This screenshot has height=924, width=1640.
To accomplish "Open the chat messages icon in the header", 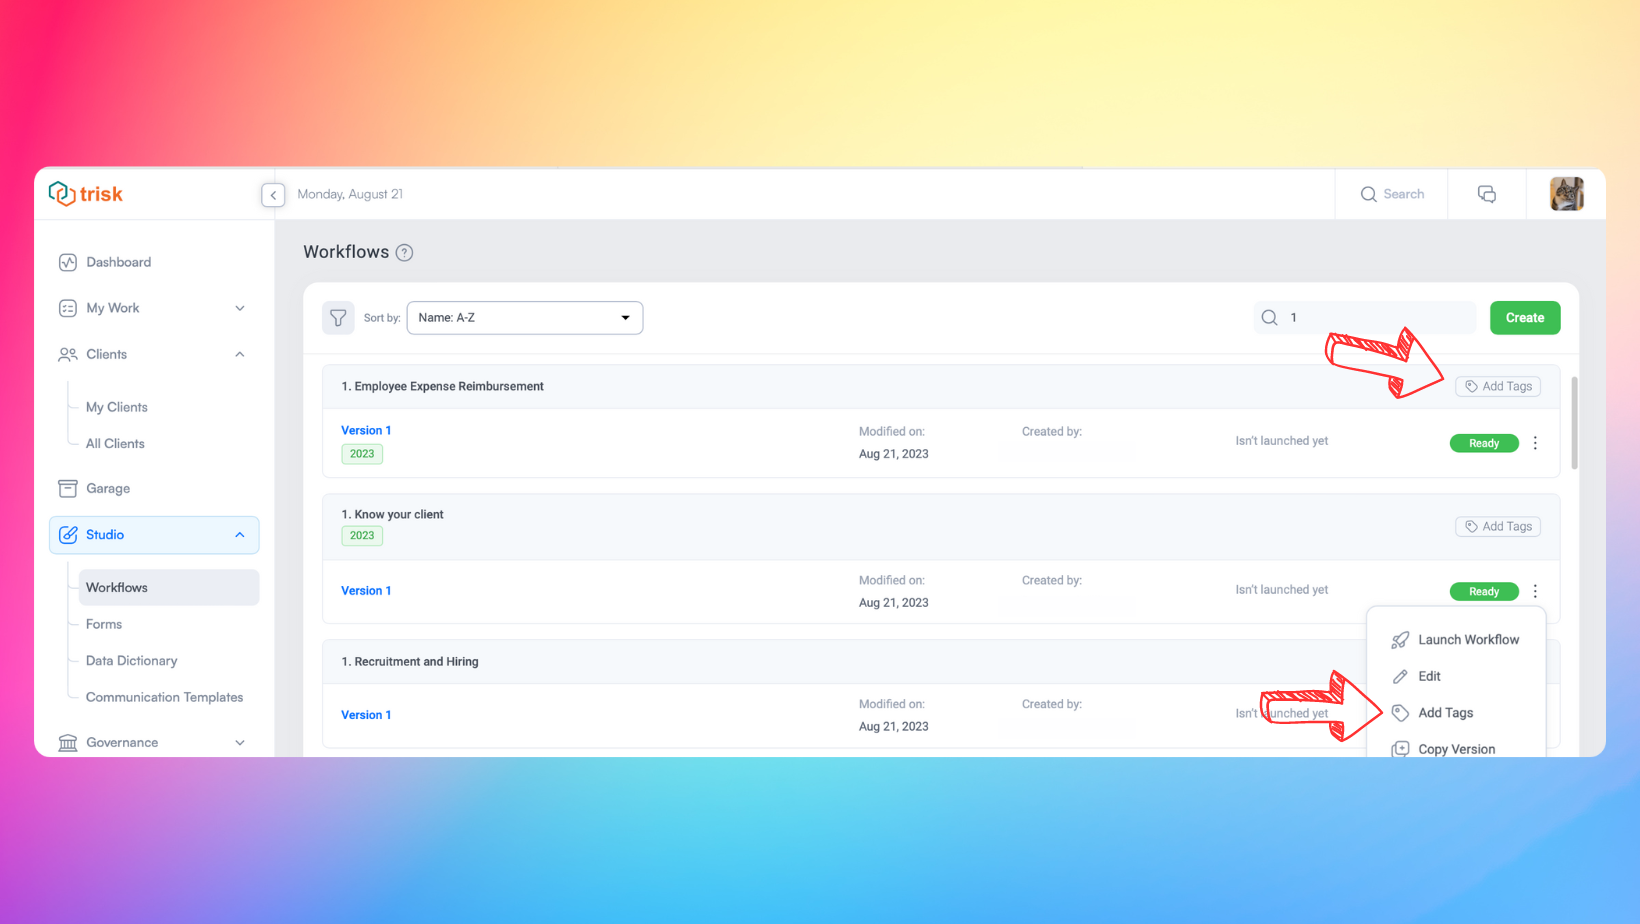I will (1486, 193).
